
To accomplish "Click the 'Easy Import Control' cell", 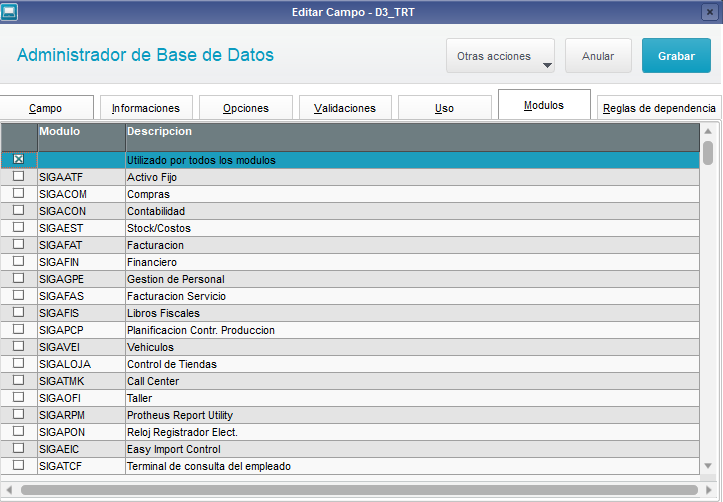I will [413, 449].
